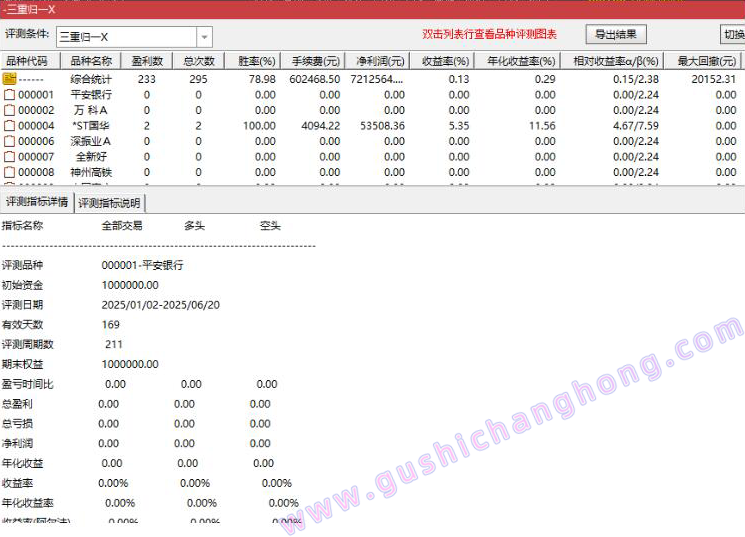Click the red 双击列表行查看品种评测图表 hint text

[489, 34]
